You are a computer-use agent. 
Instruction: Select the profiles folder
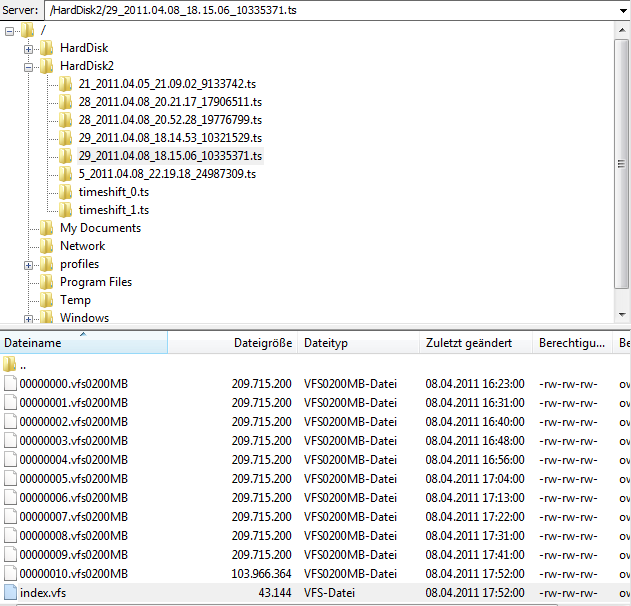pyautogui.click(x=80, y=264)
